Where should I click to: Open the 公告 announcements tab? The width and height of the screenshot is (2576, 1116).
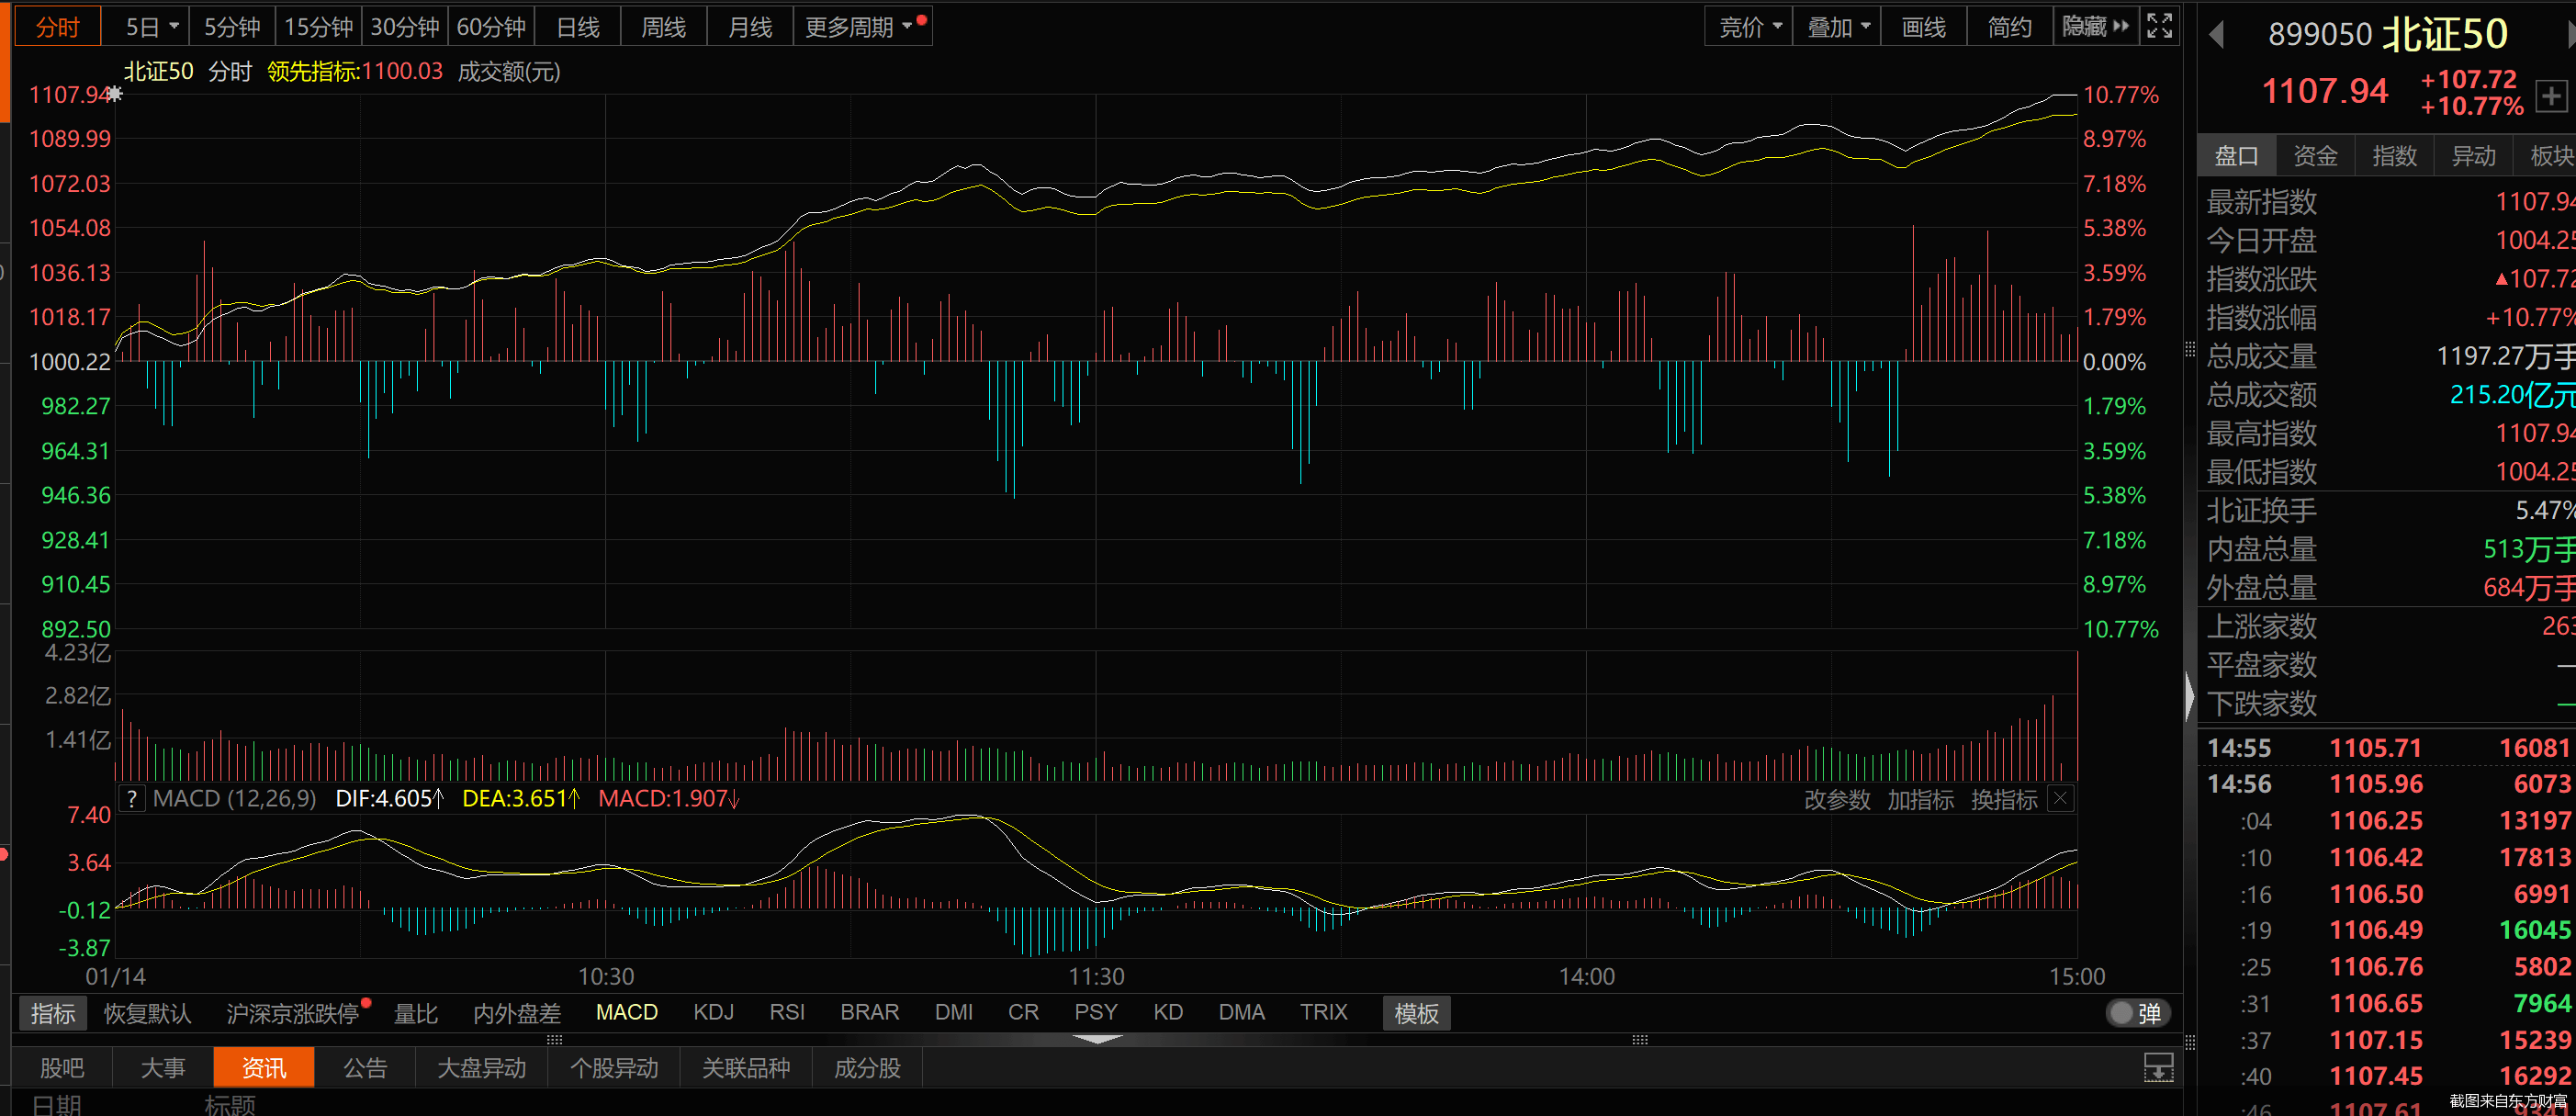click(x=365, y=1068)
